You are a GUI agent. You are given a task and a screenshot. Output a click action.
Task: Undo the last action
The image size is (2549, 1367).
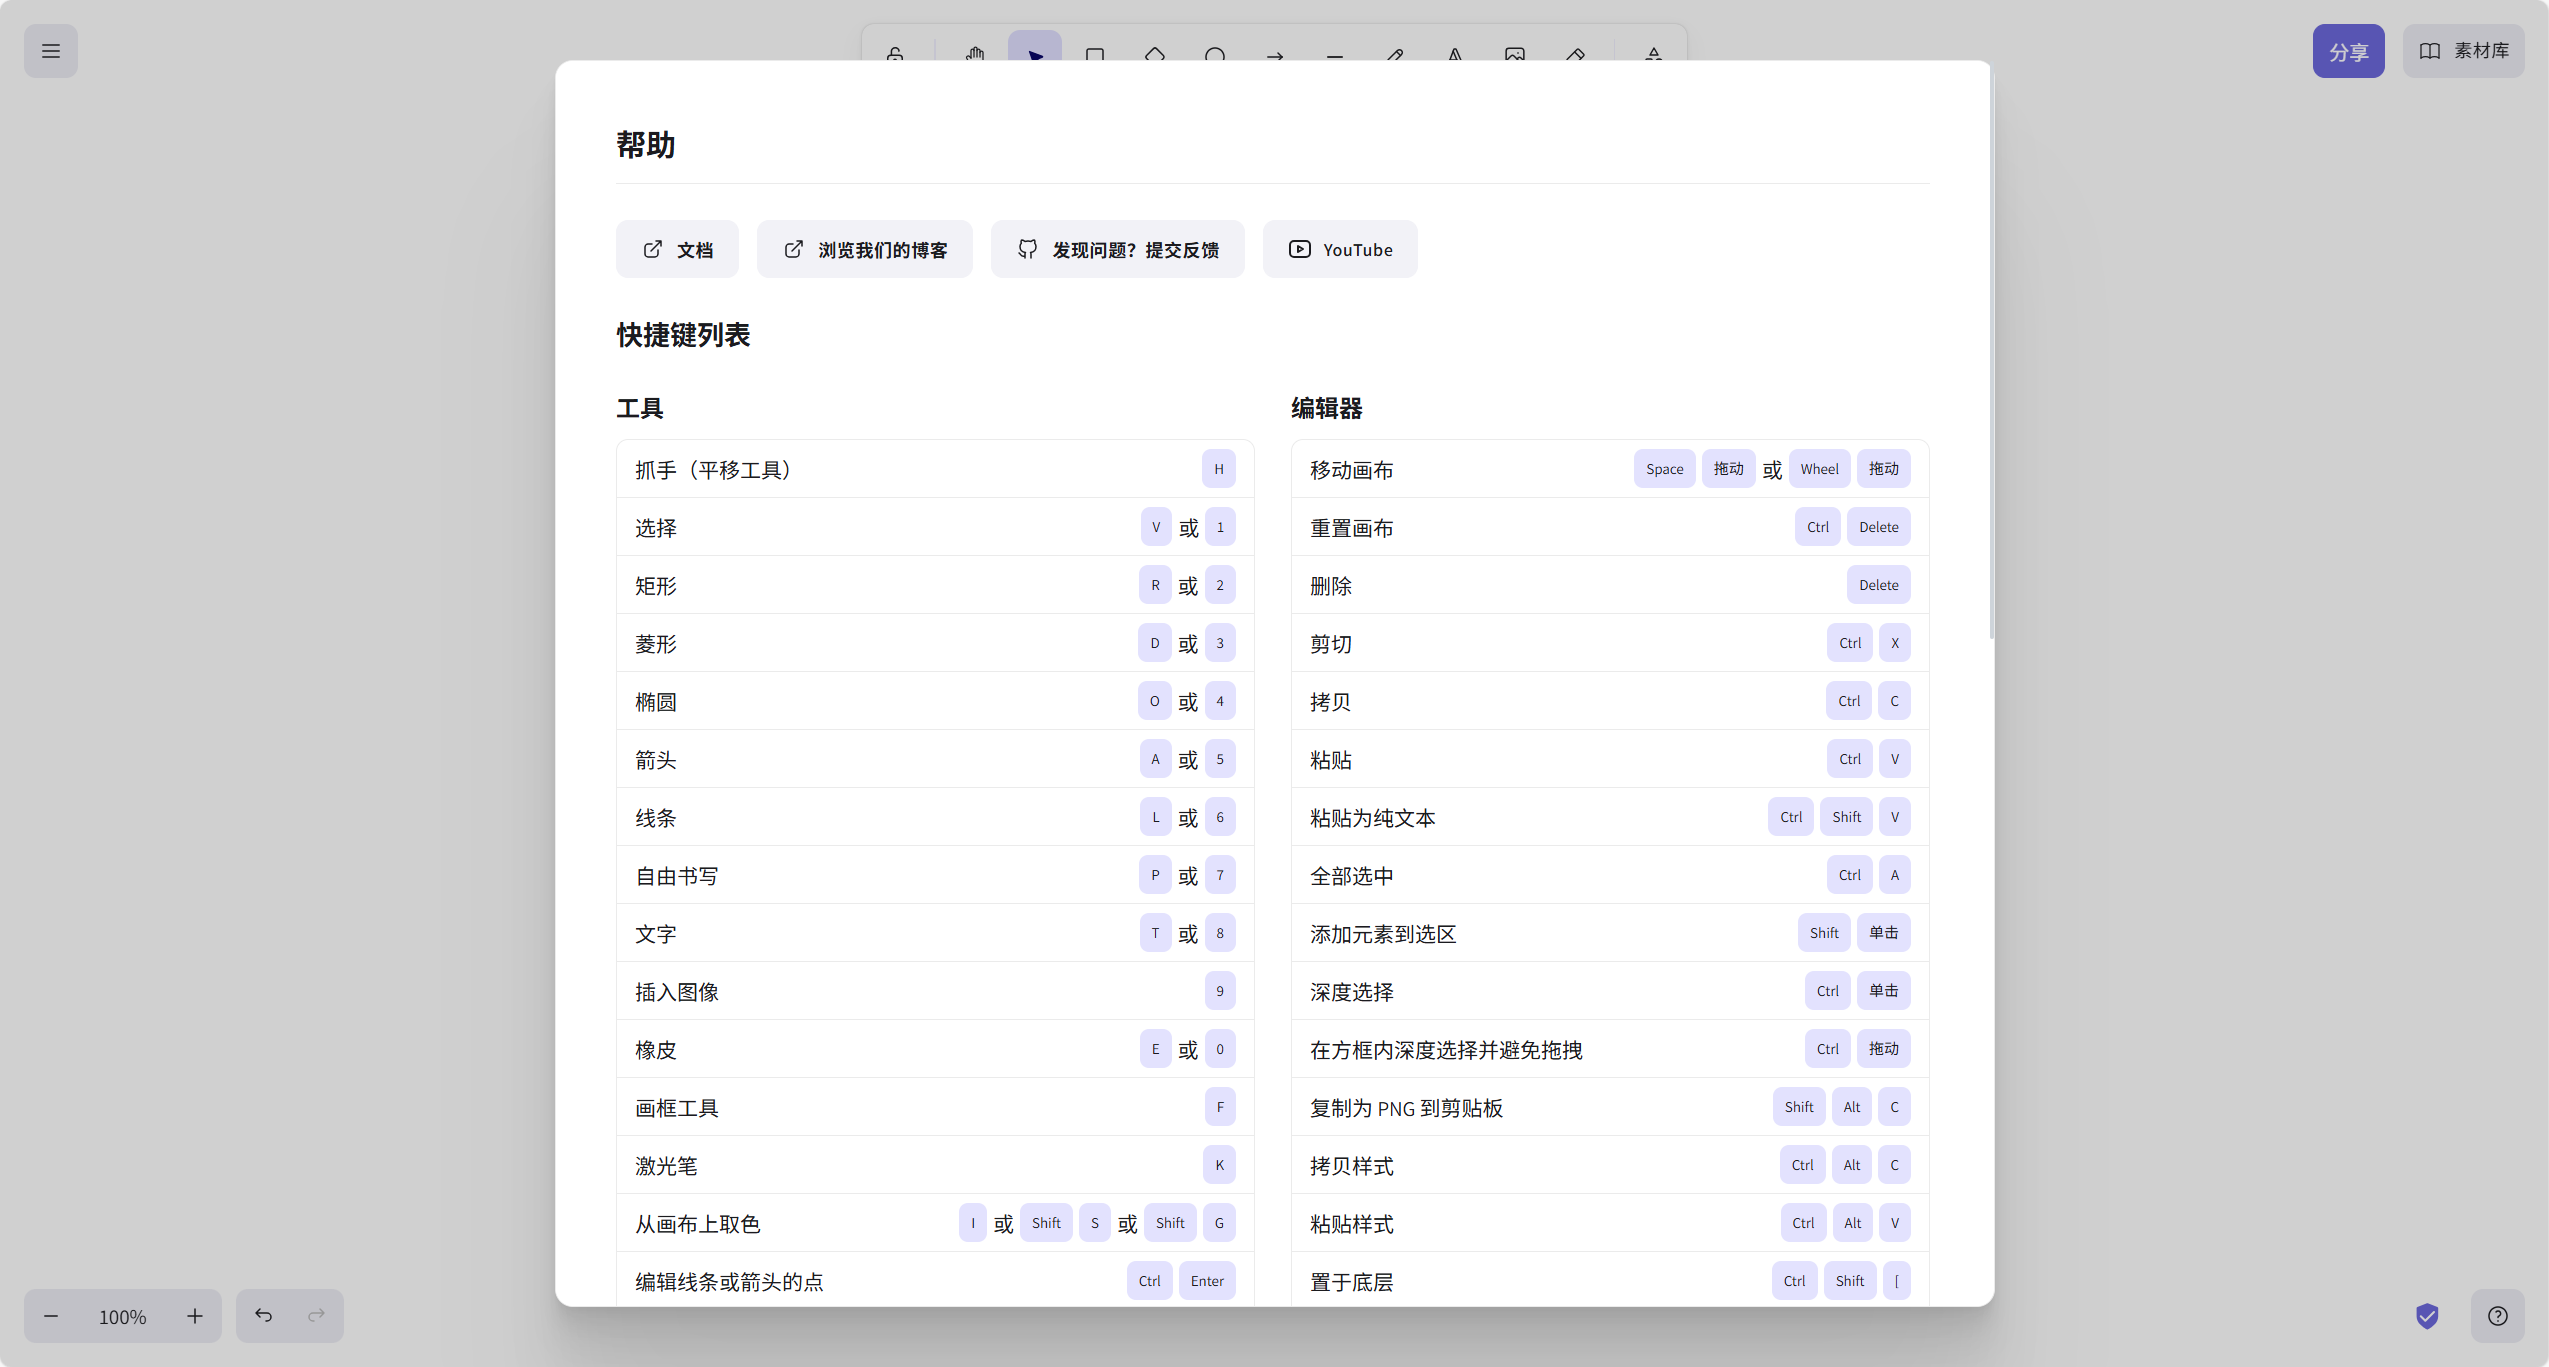263,1316
